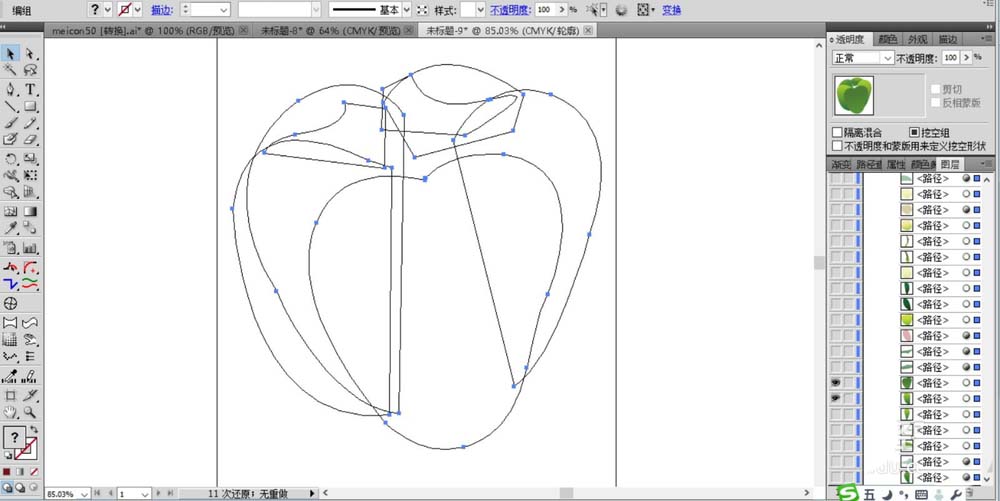Select the Rectangle tool

[x=30, y=106]
